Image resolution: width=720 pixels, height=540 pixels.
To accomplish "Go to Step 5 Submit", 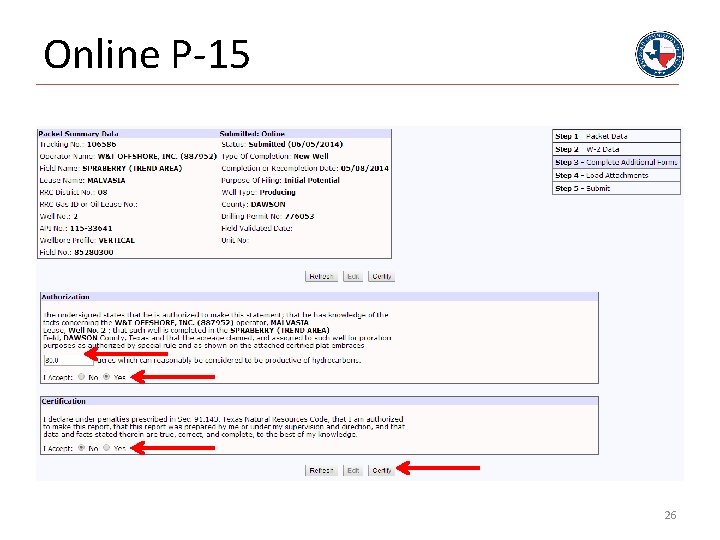I will pos(616,188).
